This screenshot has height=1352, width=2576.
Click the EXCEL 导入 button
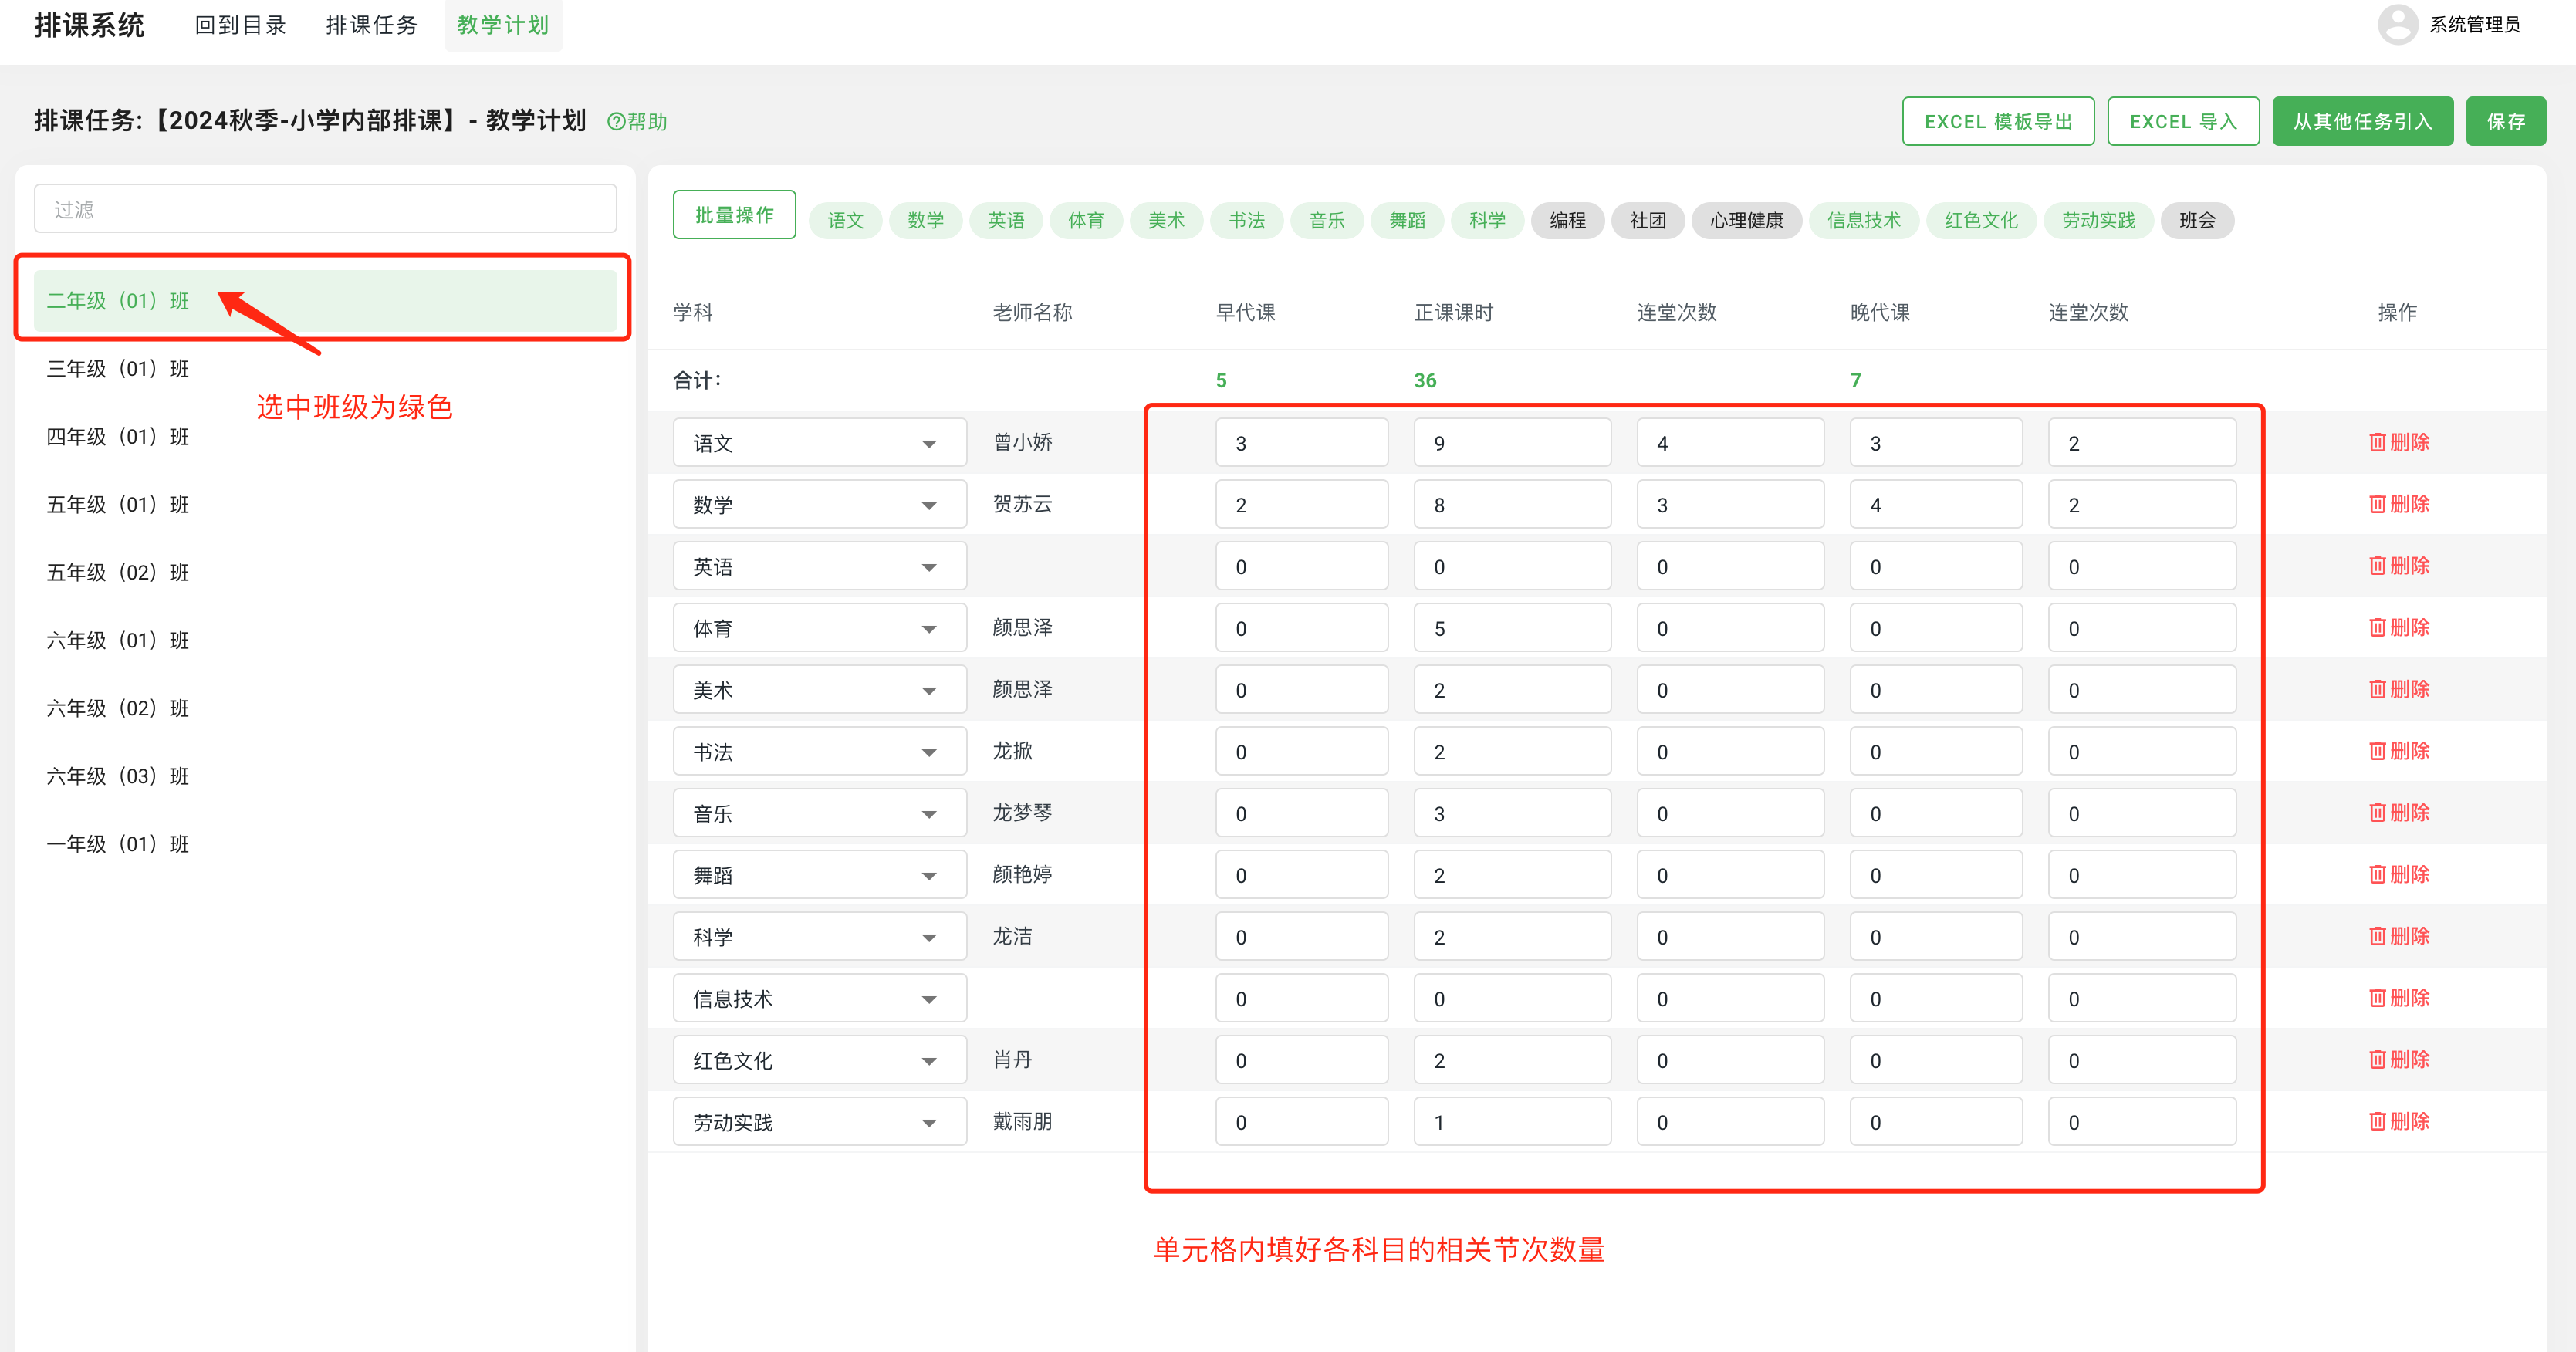point(2183,120)
